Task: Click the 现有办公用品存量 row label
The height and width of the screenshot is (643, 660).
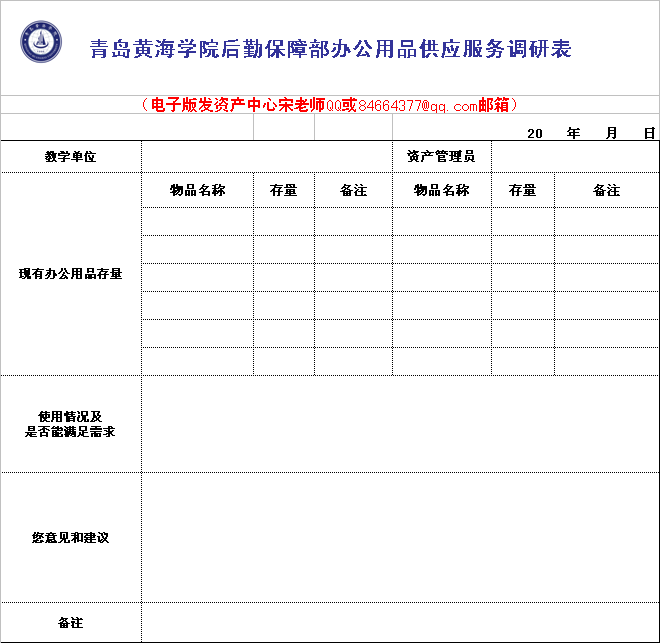Action: coord(70,274)
